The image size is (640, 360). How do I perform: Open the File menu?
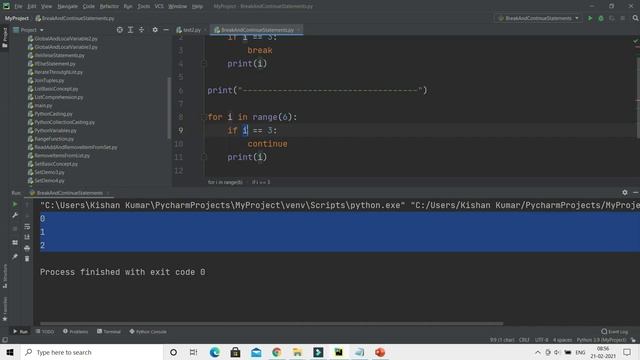[x=18, y=6]
